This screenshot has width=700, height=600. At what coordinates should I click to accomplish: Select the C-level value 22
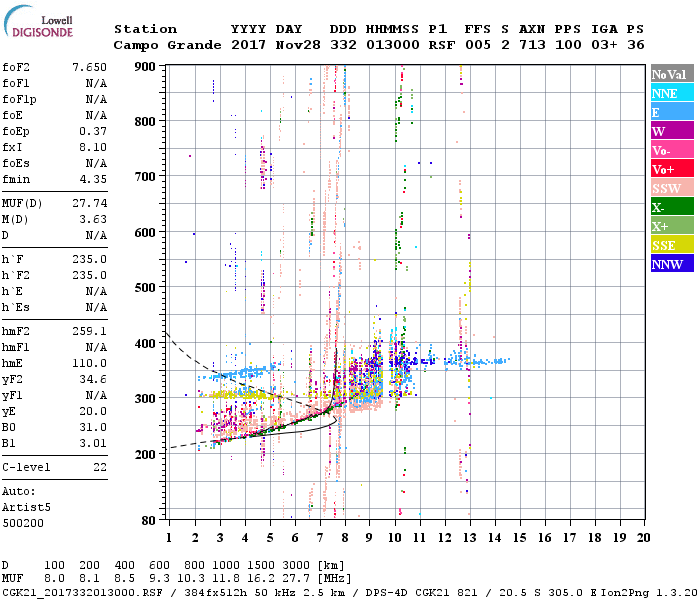point(98,467)
